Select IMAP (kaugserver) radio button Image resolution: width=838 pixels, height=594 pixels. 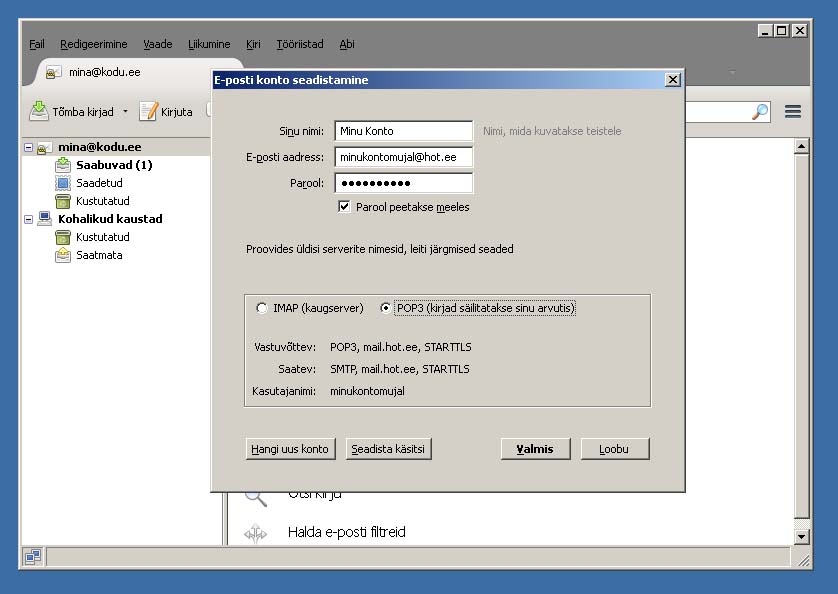tap(261, 308)
